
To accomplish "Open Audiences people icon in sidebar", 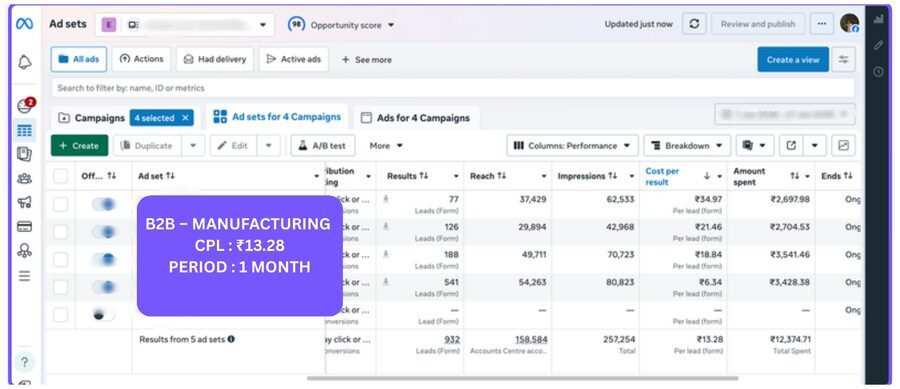I will [25, 178].
